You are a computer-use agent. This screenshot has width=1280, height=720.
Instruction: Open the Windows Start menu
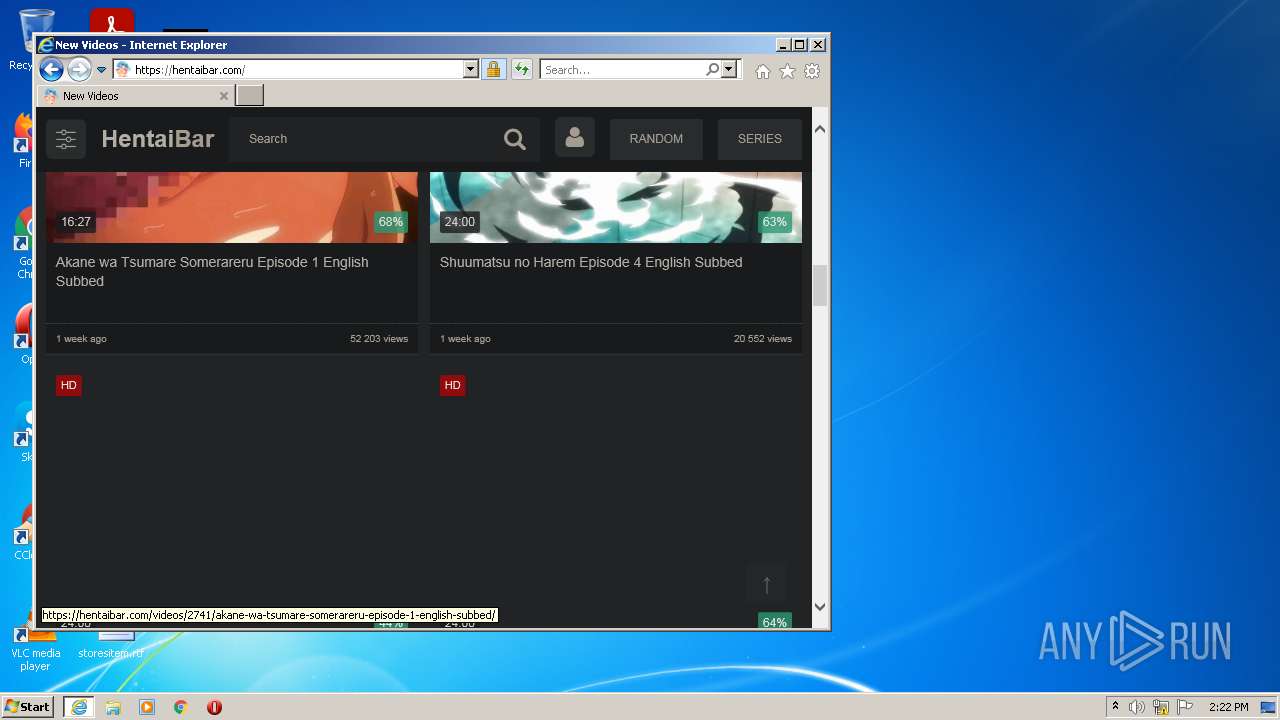tap(27, 707)
